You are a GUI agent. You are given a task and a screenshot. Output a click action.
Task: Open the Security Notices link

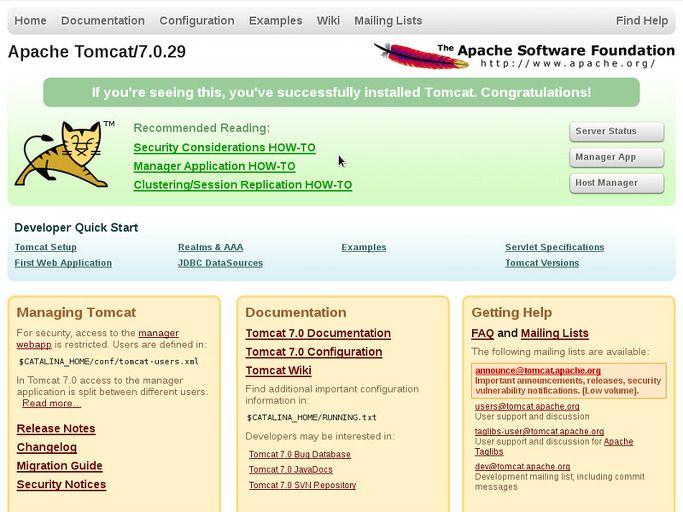pyautogui.click(x=61, y=485)
